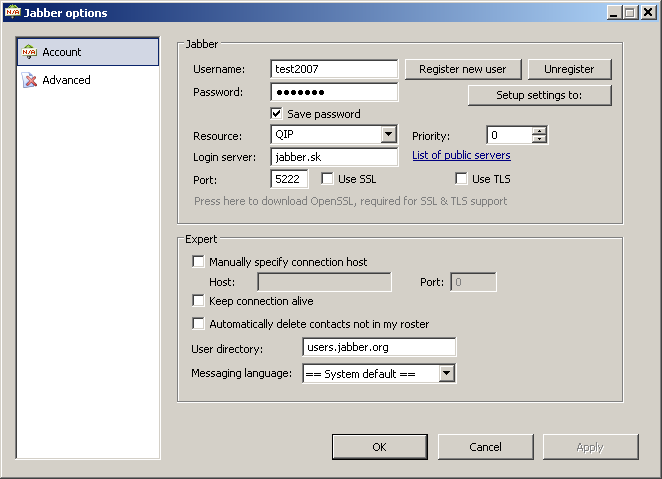662x479 pixels.
Task: Toggle the Save password checkbox
Action: pos(276,114)
